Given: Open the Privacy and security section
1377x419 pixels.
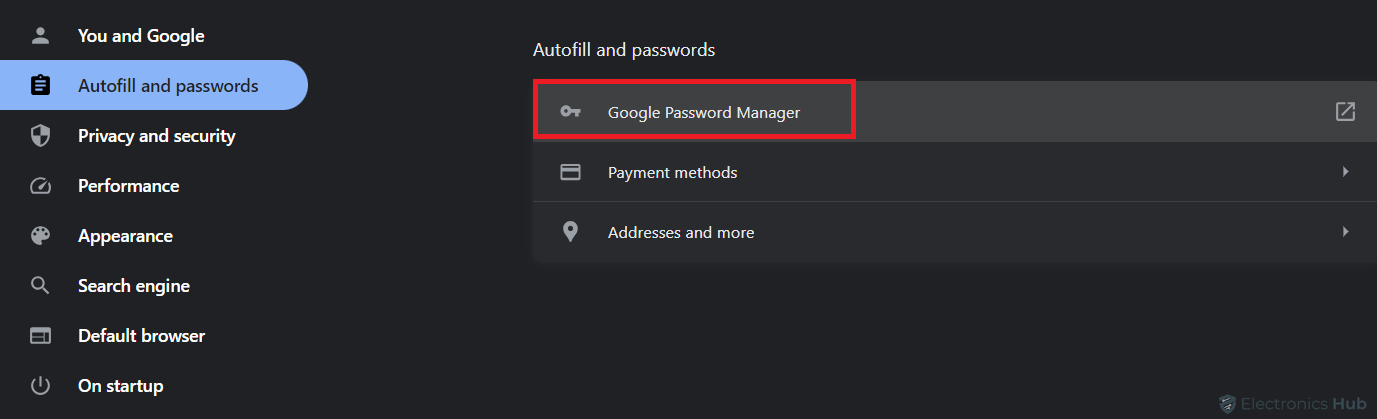Looking at the screenshot, I should [x=154, y=136].
